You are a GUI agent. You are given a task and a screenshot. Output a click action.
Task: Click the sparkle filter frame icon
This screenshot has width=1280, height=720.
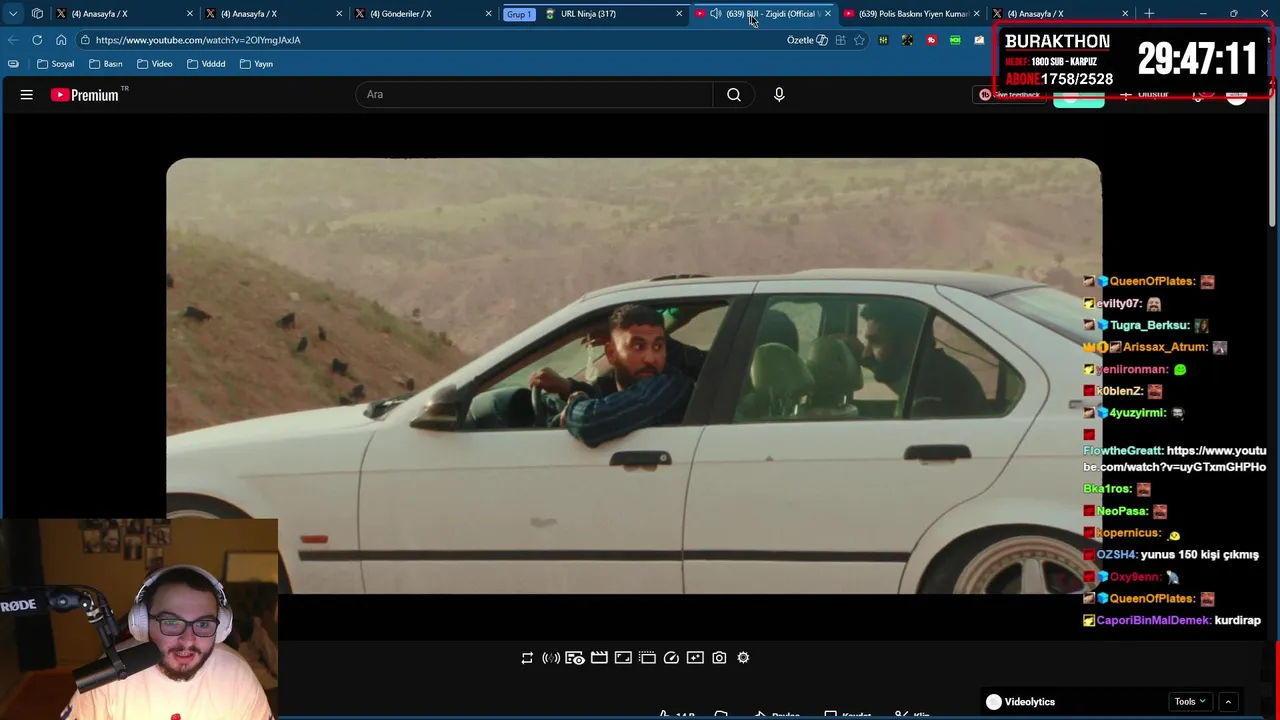click(695, 658)
